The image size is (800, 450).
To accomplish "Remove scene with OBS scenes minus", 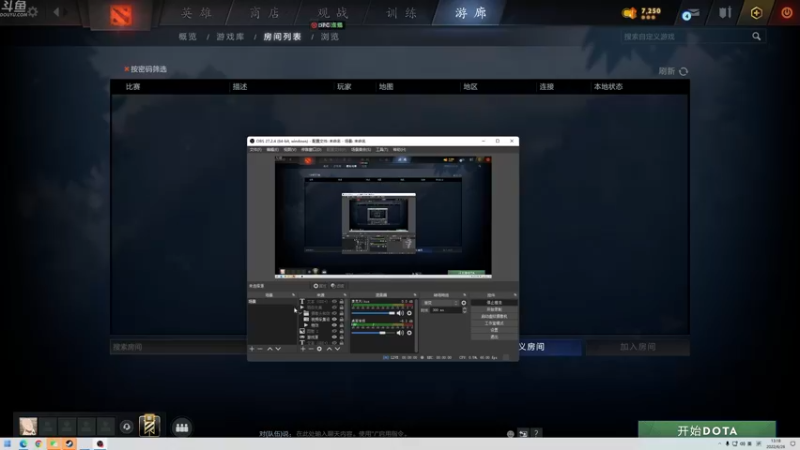I will coord(260,349).
